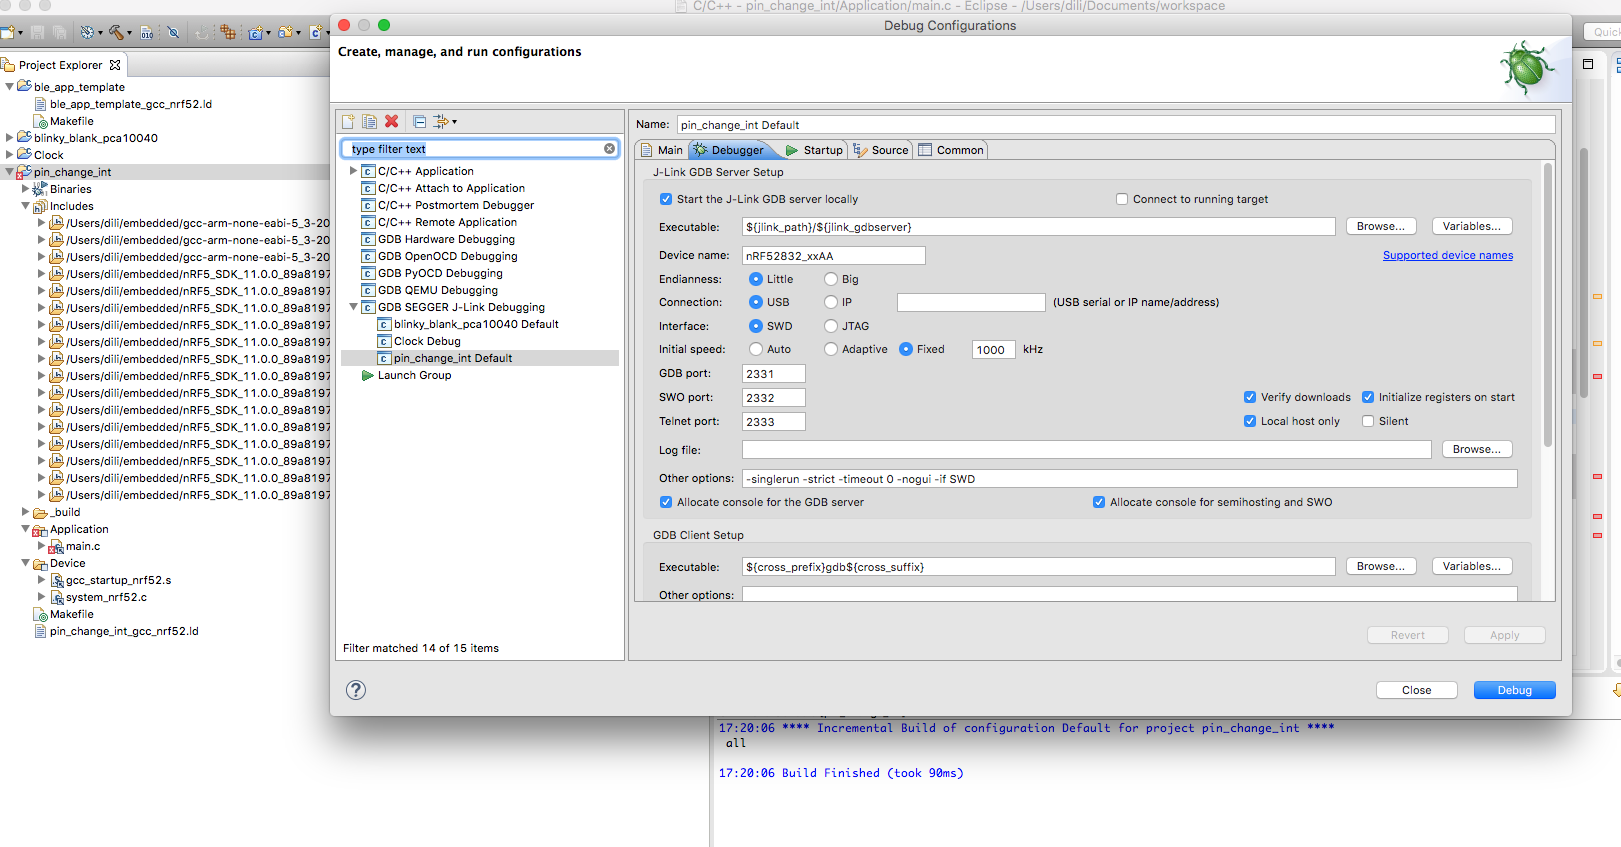Select GDB PyOCD Debugging type
Image resolution: width=1621 pixels, height=847 pixels.
pos(440,273)
